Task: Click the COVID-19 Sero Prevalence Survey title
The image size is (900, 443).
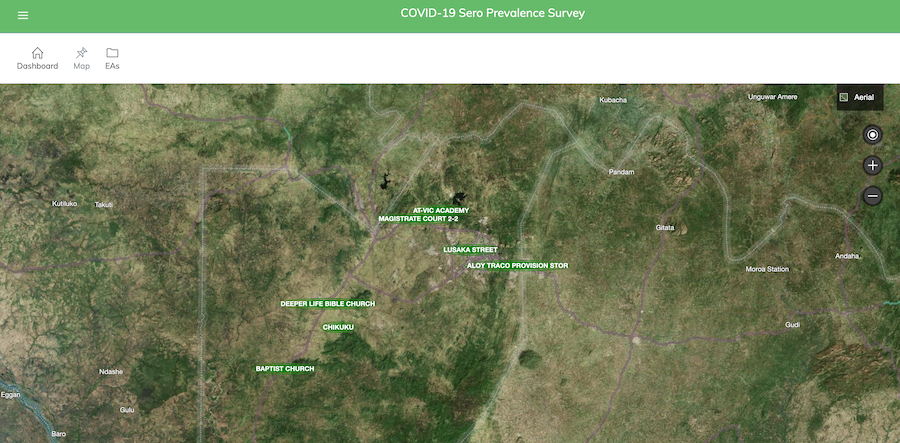Action: 492,13
